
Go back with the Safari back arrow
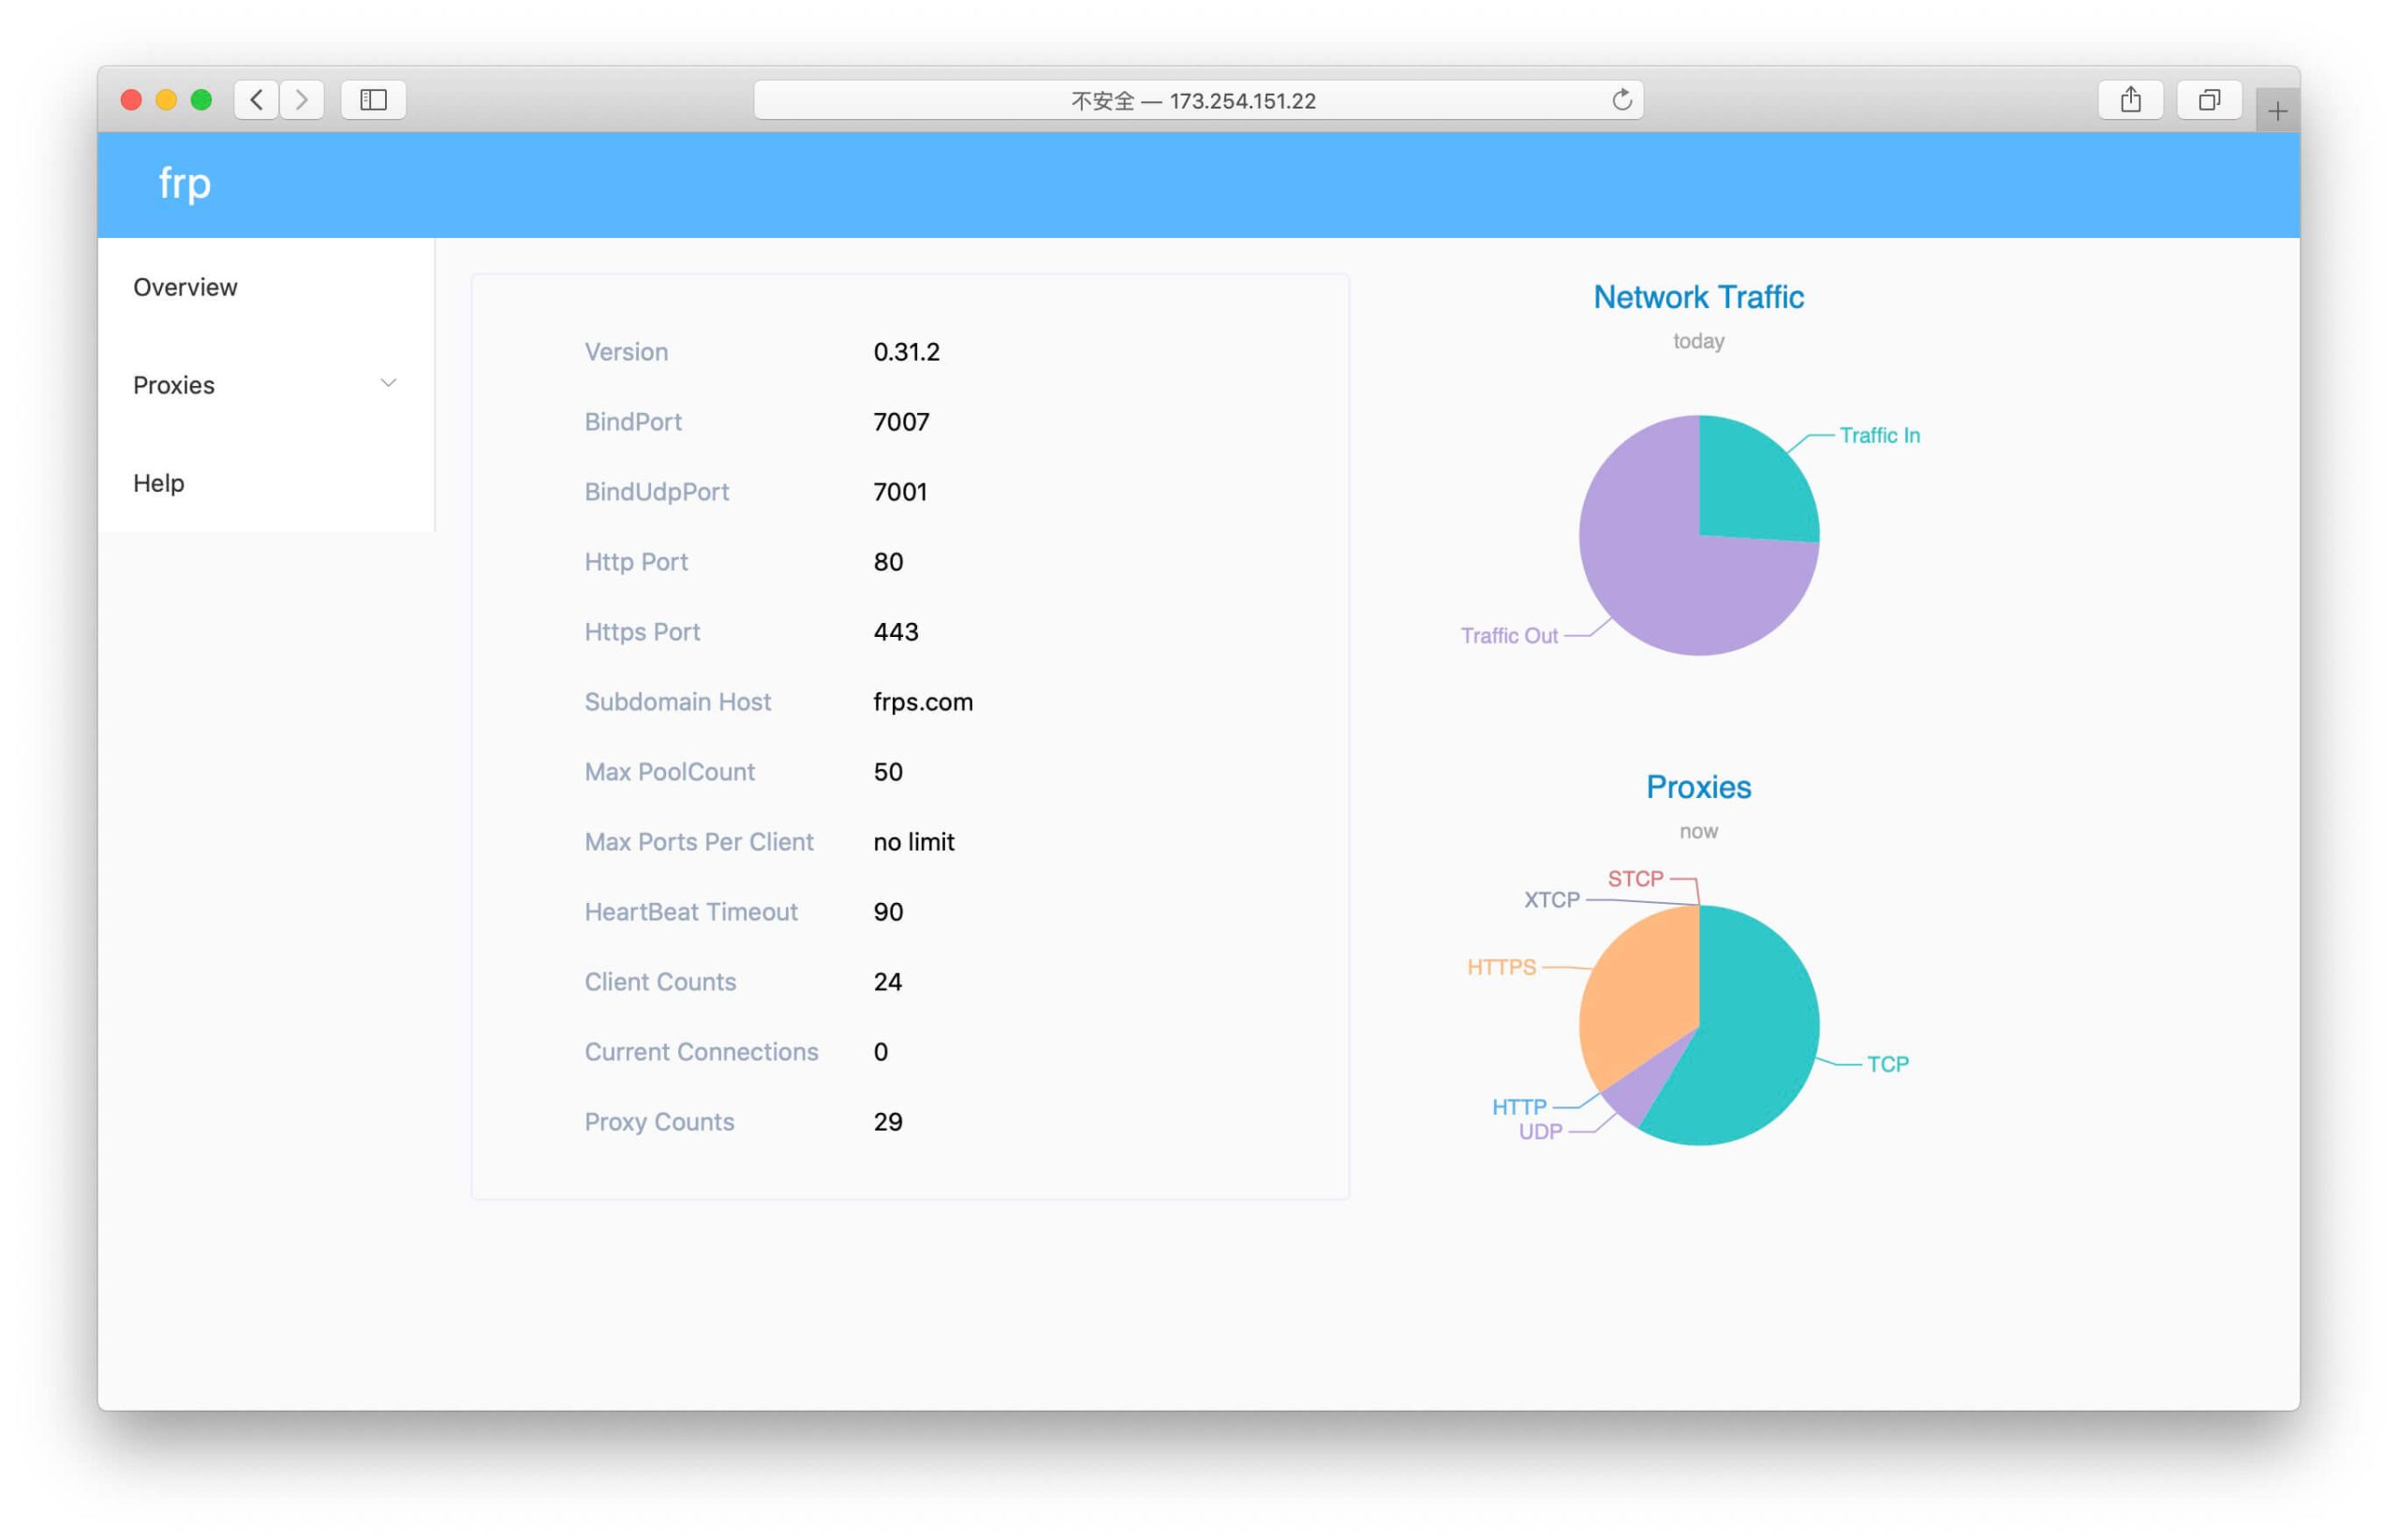point(257,100)
